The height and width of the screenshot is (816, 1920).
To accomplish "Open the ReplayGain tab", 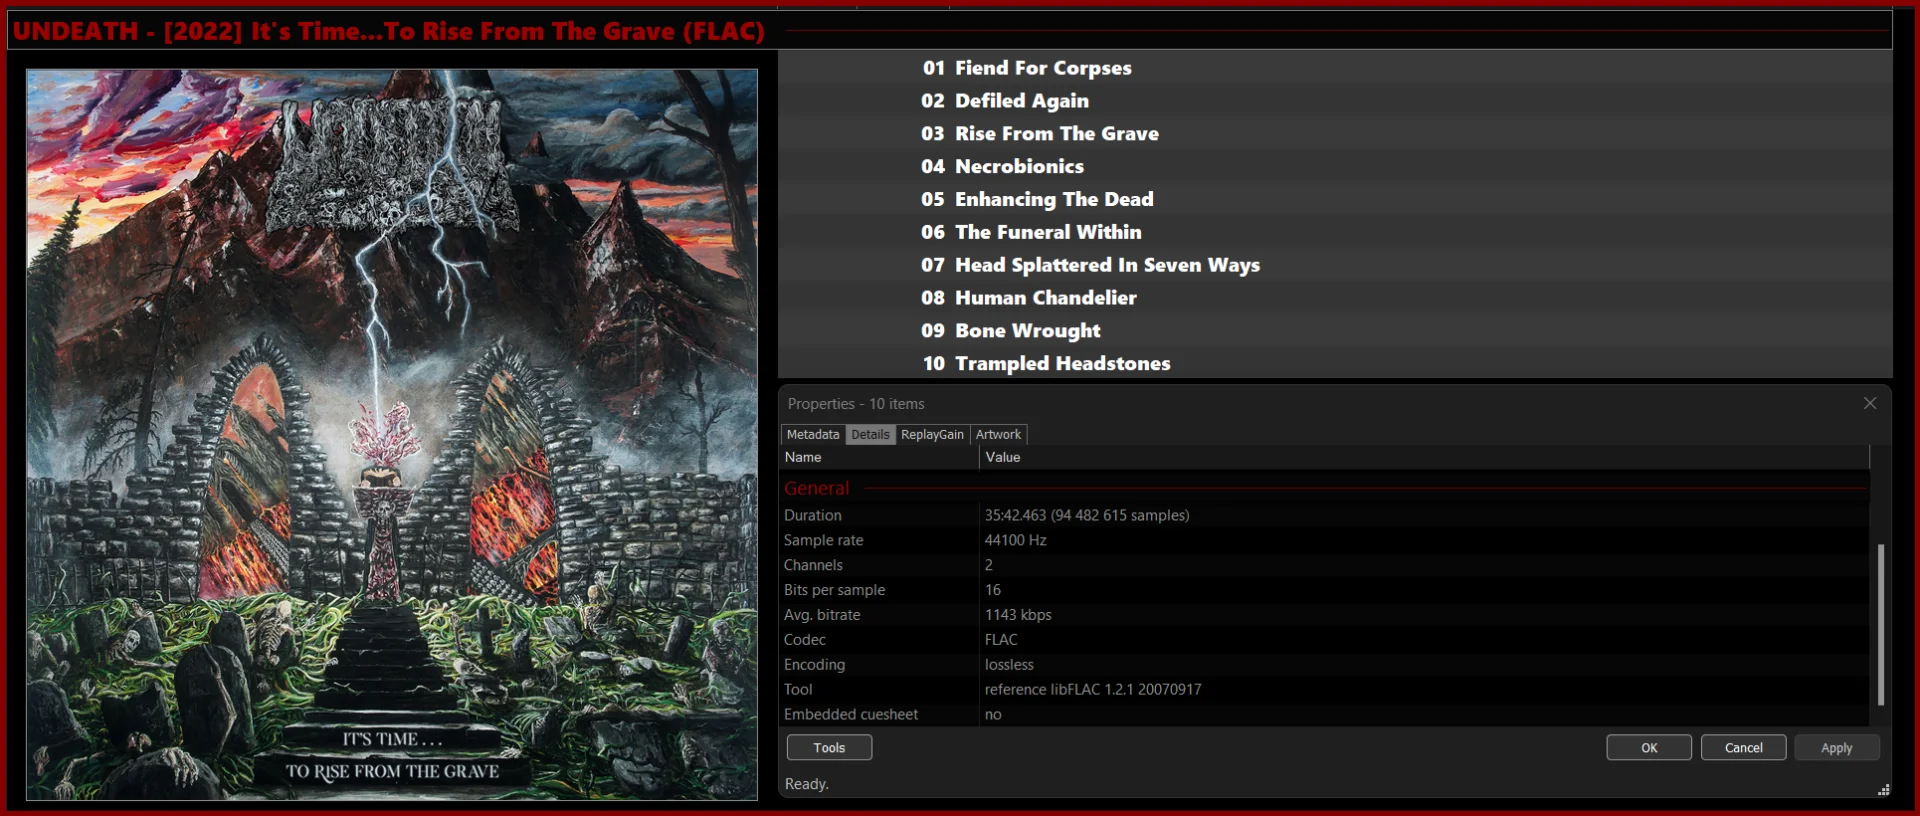I will [932, 434].
